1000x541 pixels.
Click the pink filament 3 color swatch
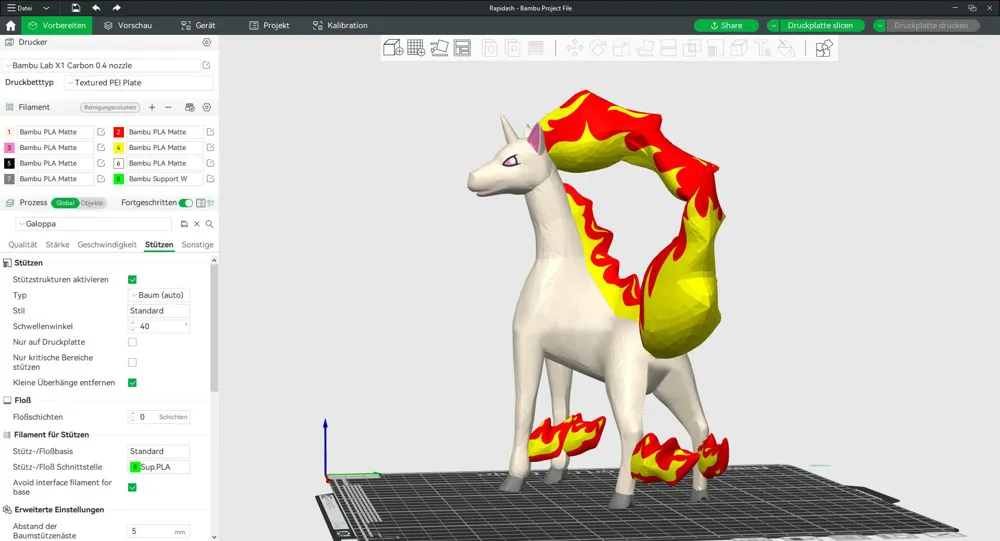pyautogui.click(x=9, y=147)
